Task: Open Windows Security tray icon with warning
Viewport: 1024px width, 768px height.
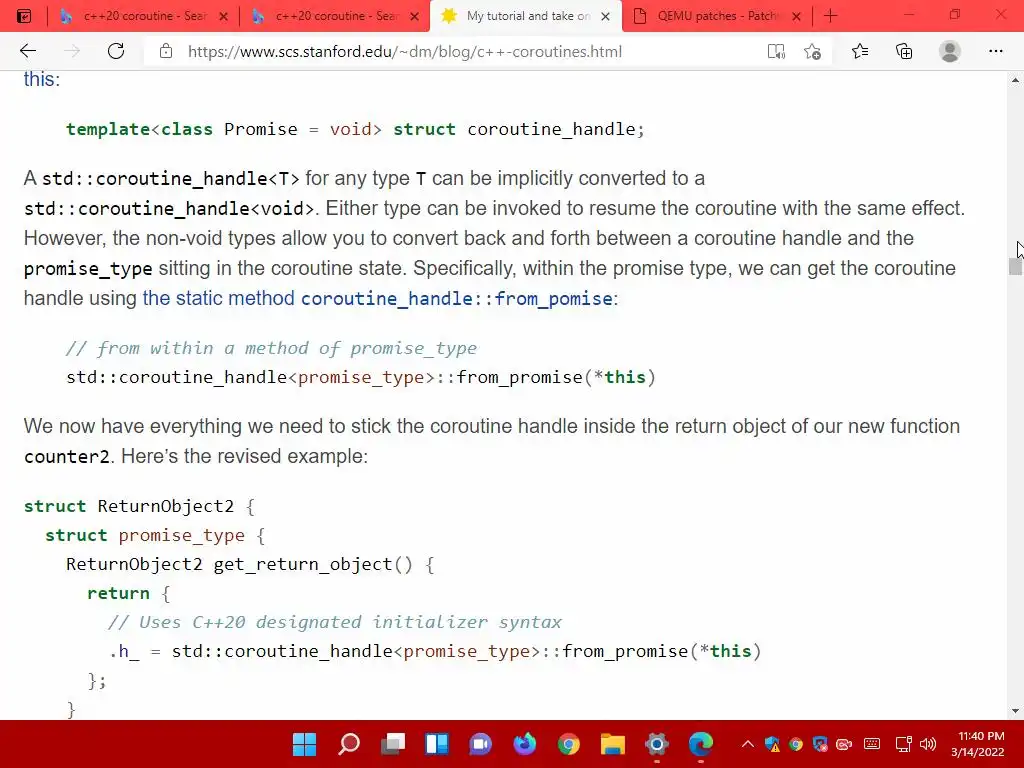Action: (x=772, y=744)
